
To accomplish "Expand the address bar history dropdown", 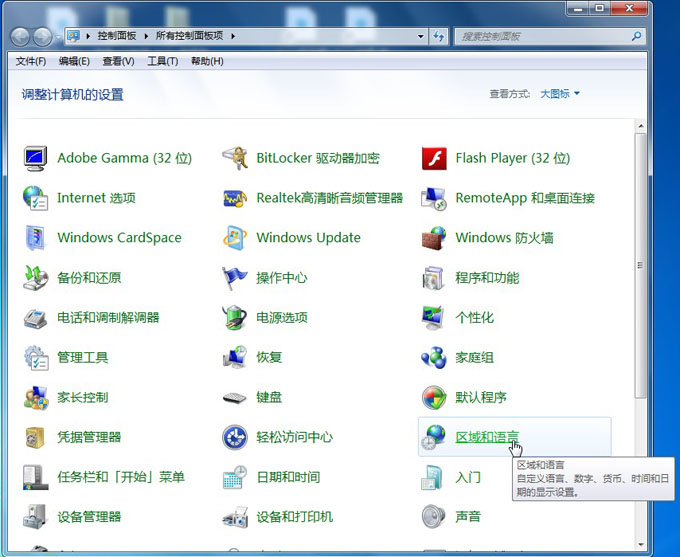I will [421, 36].
